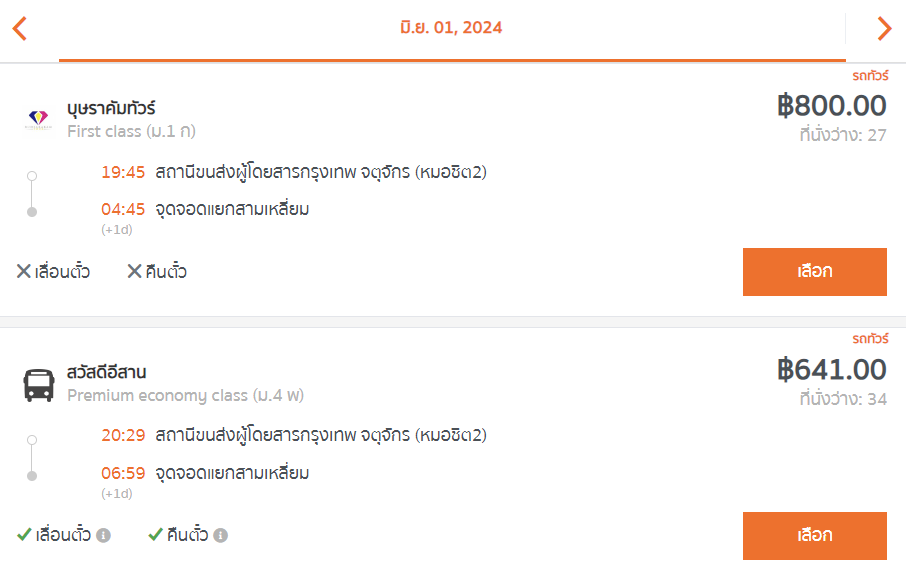
Task: Click the green check beside เลื่อนตั๋ว
Action: pos(24,534)
